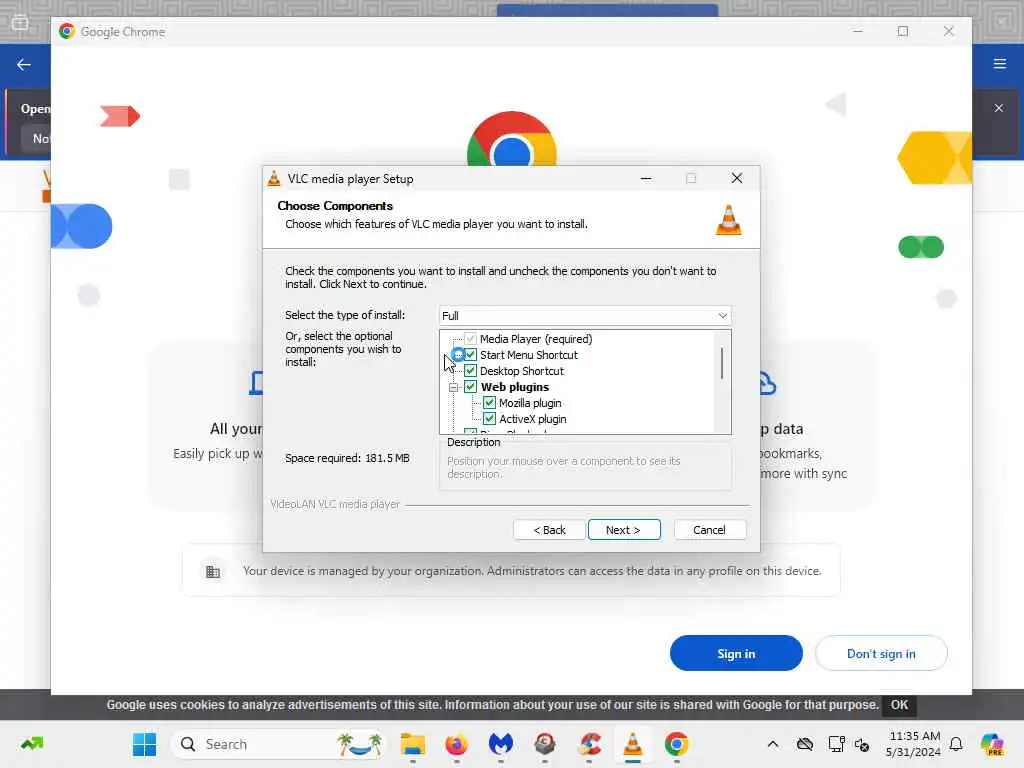This screenshot has height=768, width=1024.
Task: Uncheck the ActiveX plugin checkbox
Action: [x=489, y=419]
